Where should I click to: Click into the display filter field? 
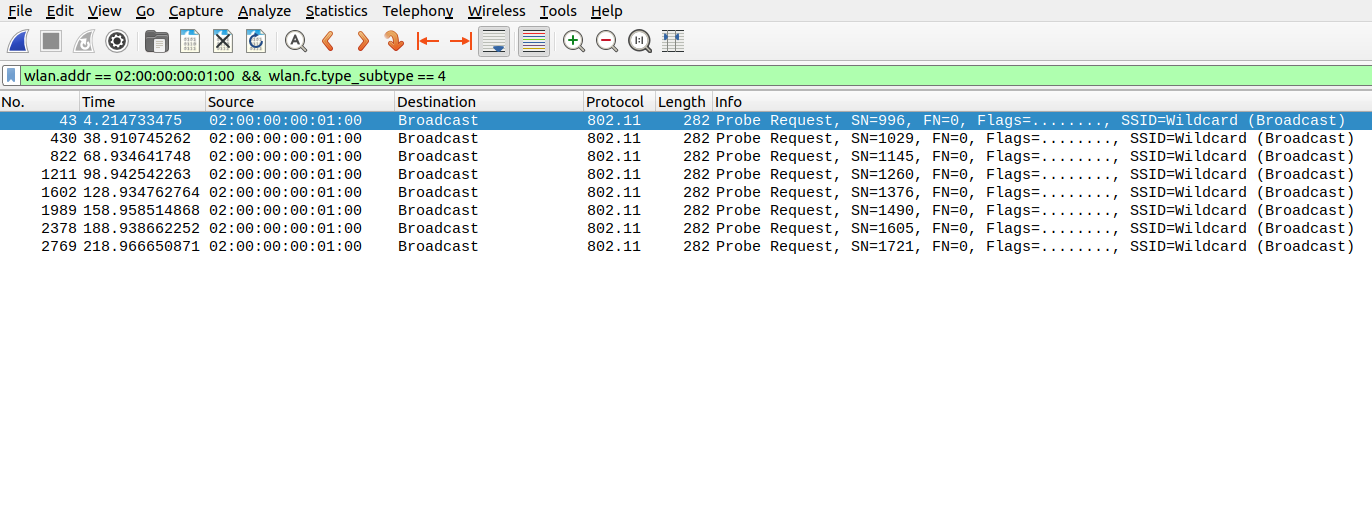[x=700, y=76]
